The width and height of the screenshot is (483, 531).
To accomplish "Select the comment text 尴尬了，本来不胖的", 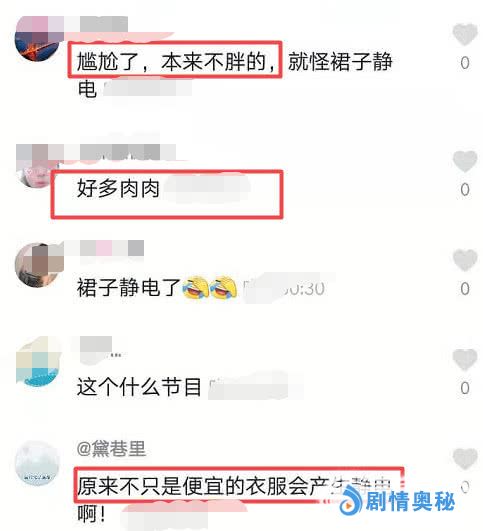I will (175, 62).
